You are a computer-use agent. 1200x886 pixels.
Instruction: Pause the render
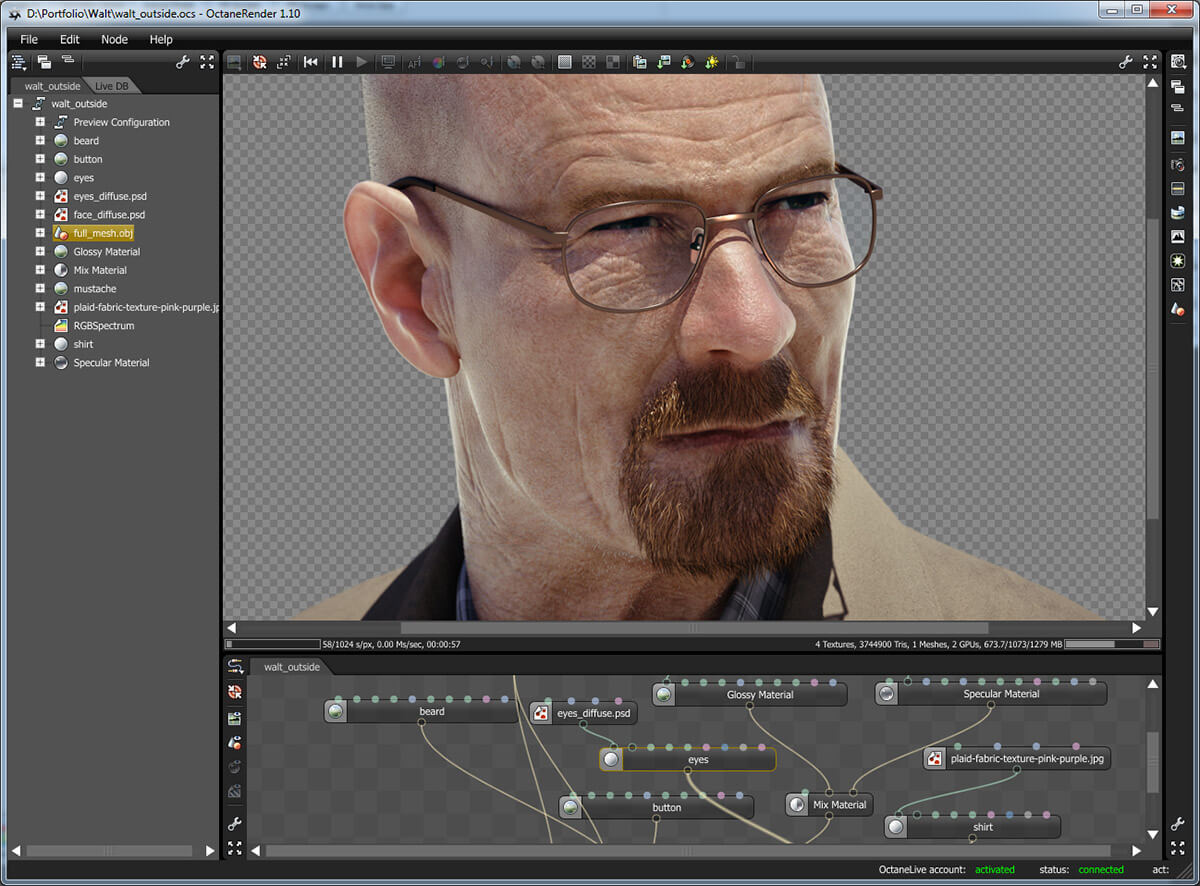(x=337, y=62)
